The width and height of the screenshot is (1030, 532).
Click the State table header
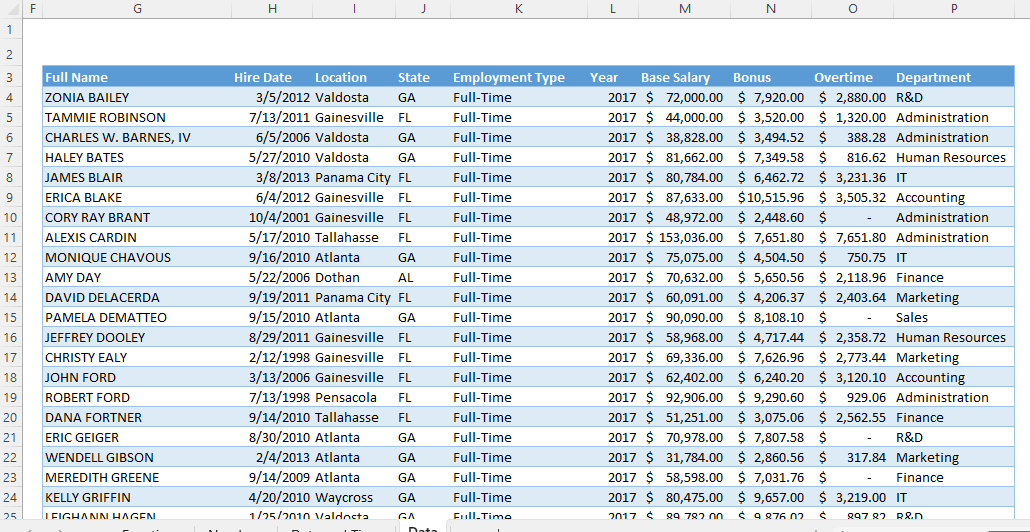(423, 78)
